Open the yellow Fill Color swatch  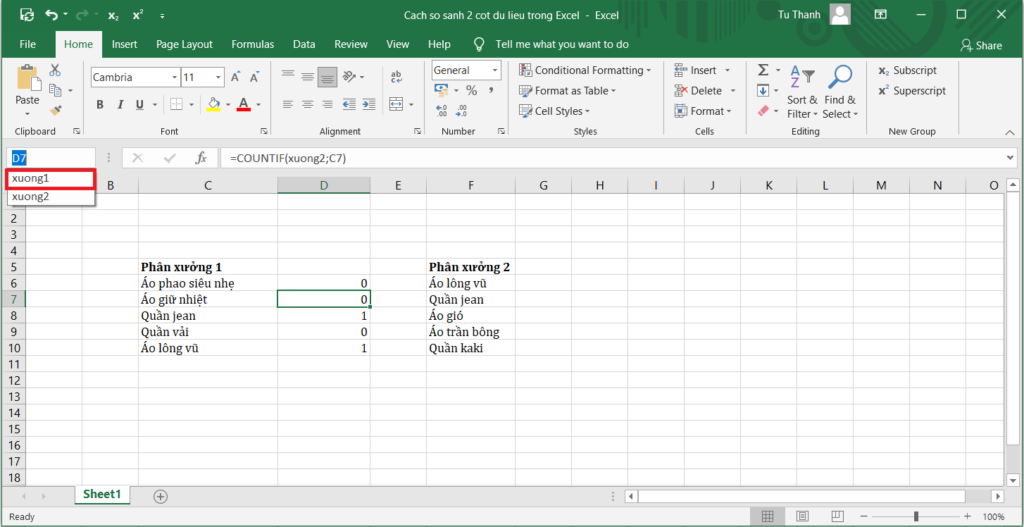[x=212, y=105]
